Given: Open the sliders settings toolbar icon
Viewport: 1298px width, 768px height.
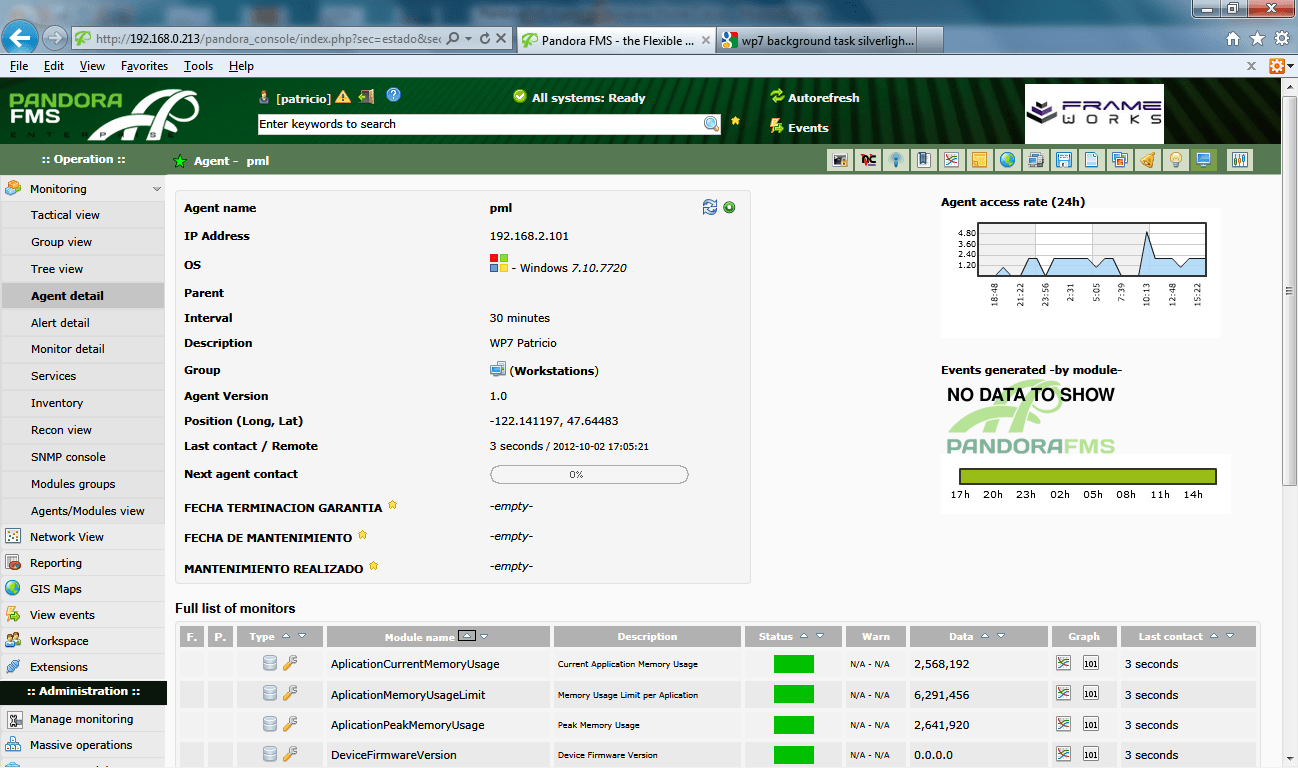Looking at the screenshot, I should [1240, 159].
